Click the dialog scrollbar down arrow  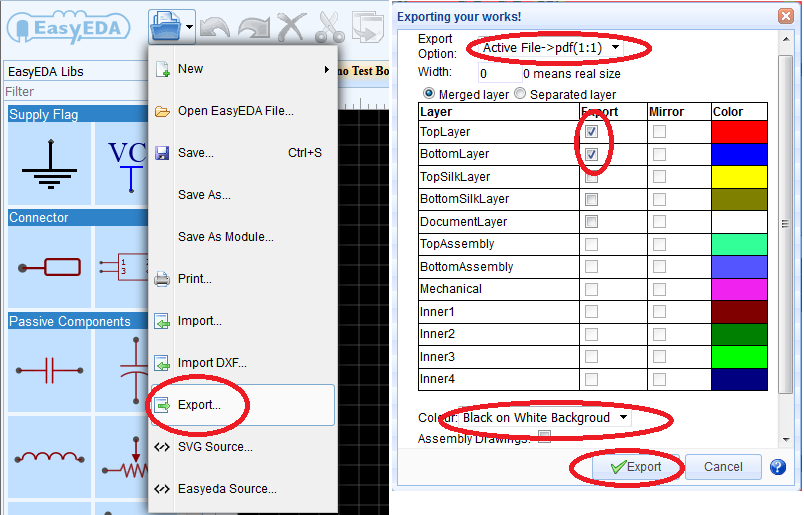(786, 440)
